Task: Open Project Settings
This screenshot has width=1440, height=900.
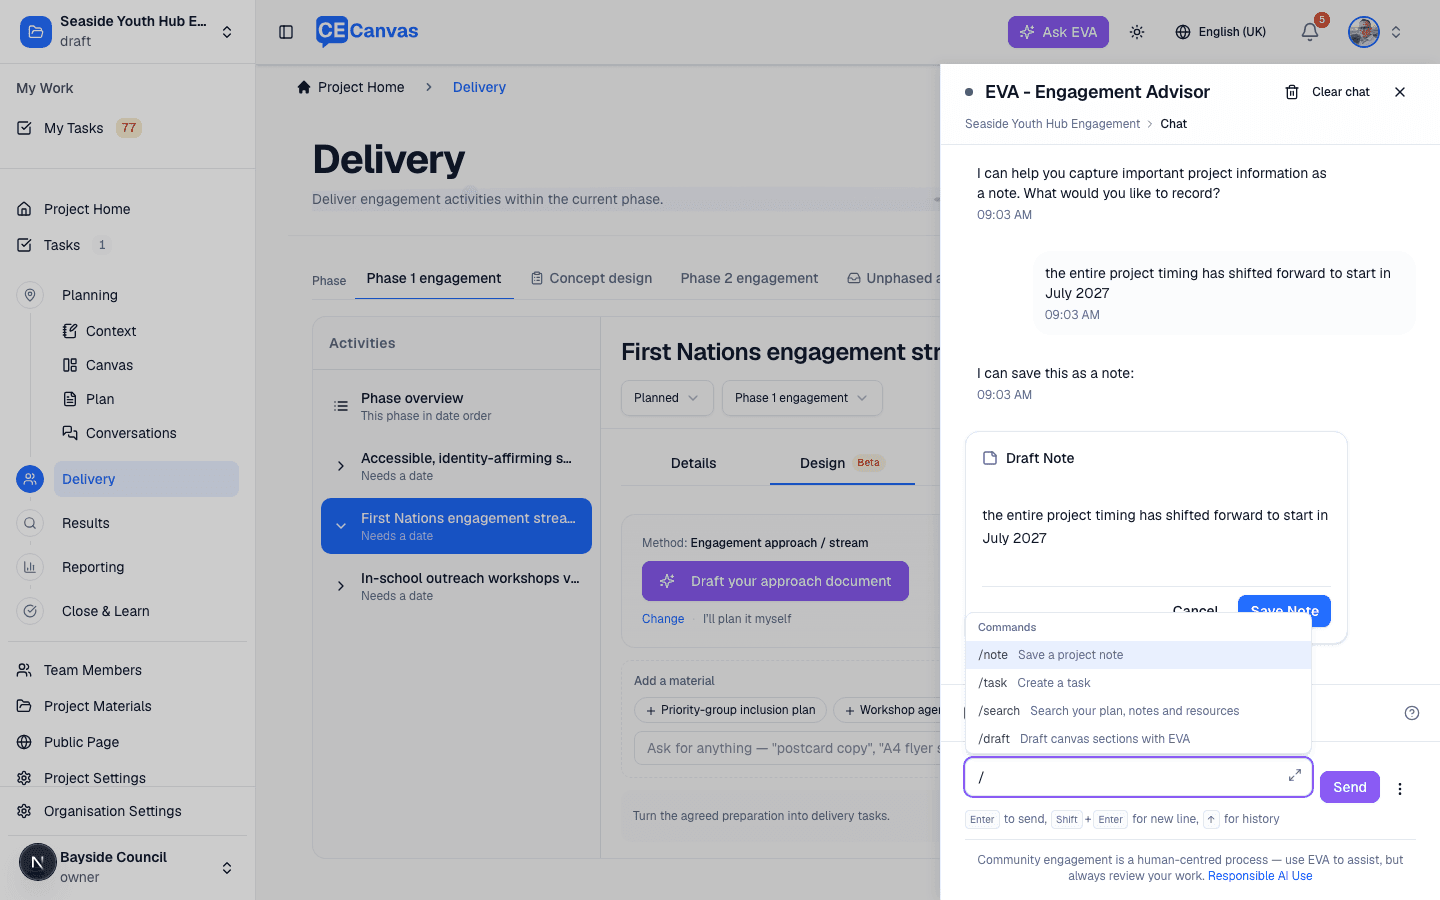Action: (95, 778)
